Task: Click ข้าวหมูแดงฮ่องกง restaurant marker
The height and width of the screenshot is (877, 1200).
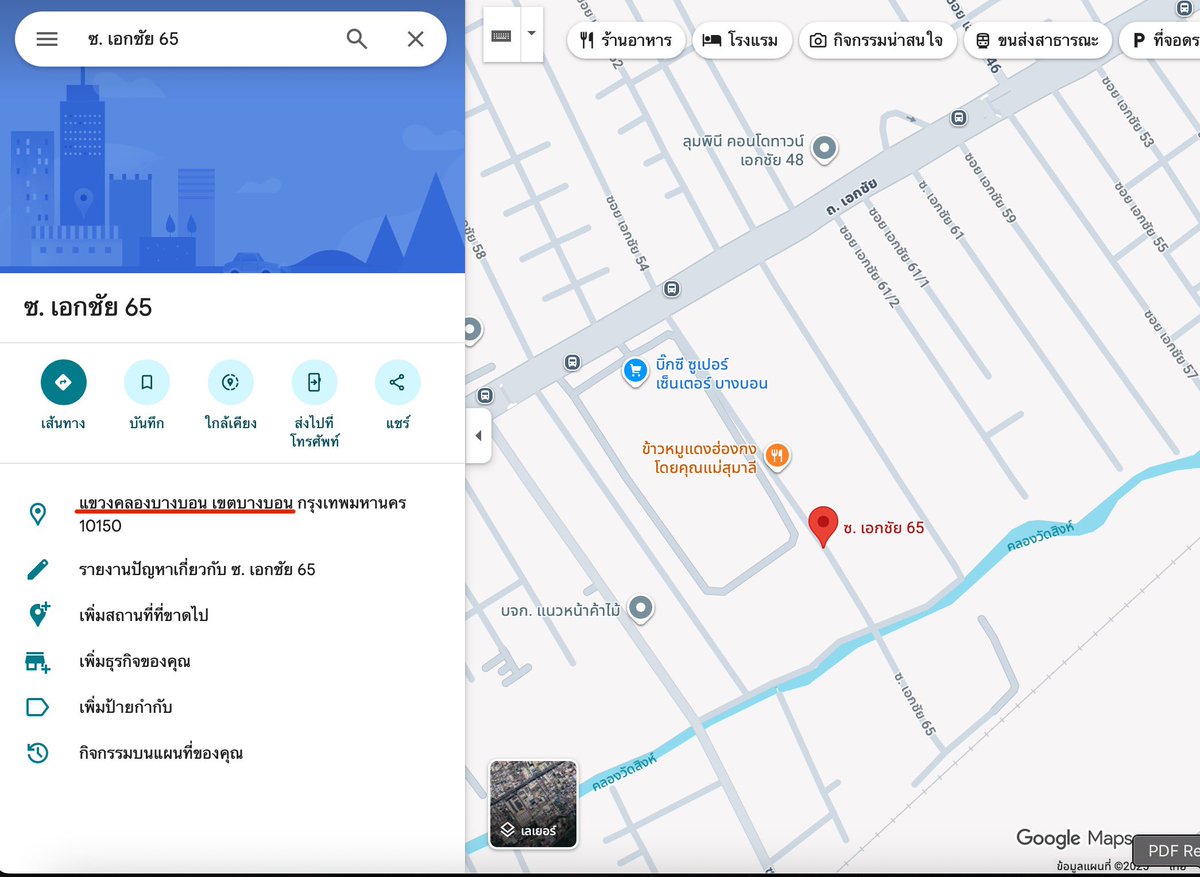Action: pyautogui.click(x=777, y=457)
